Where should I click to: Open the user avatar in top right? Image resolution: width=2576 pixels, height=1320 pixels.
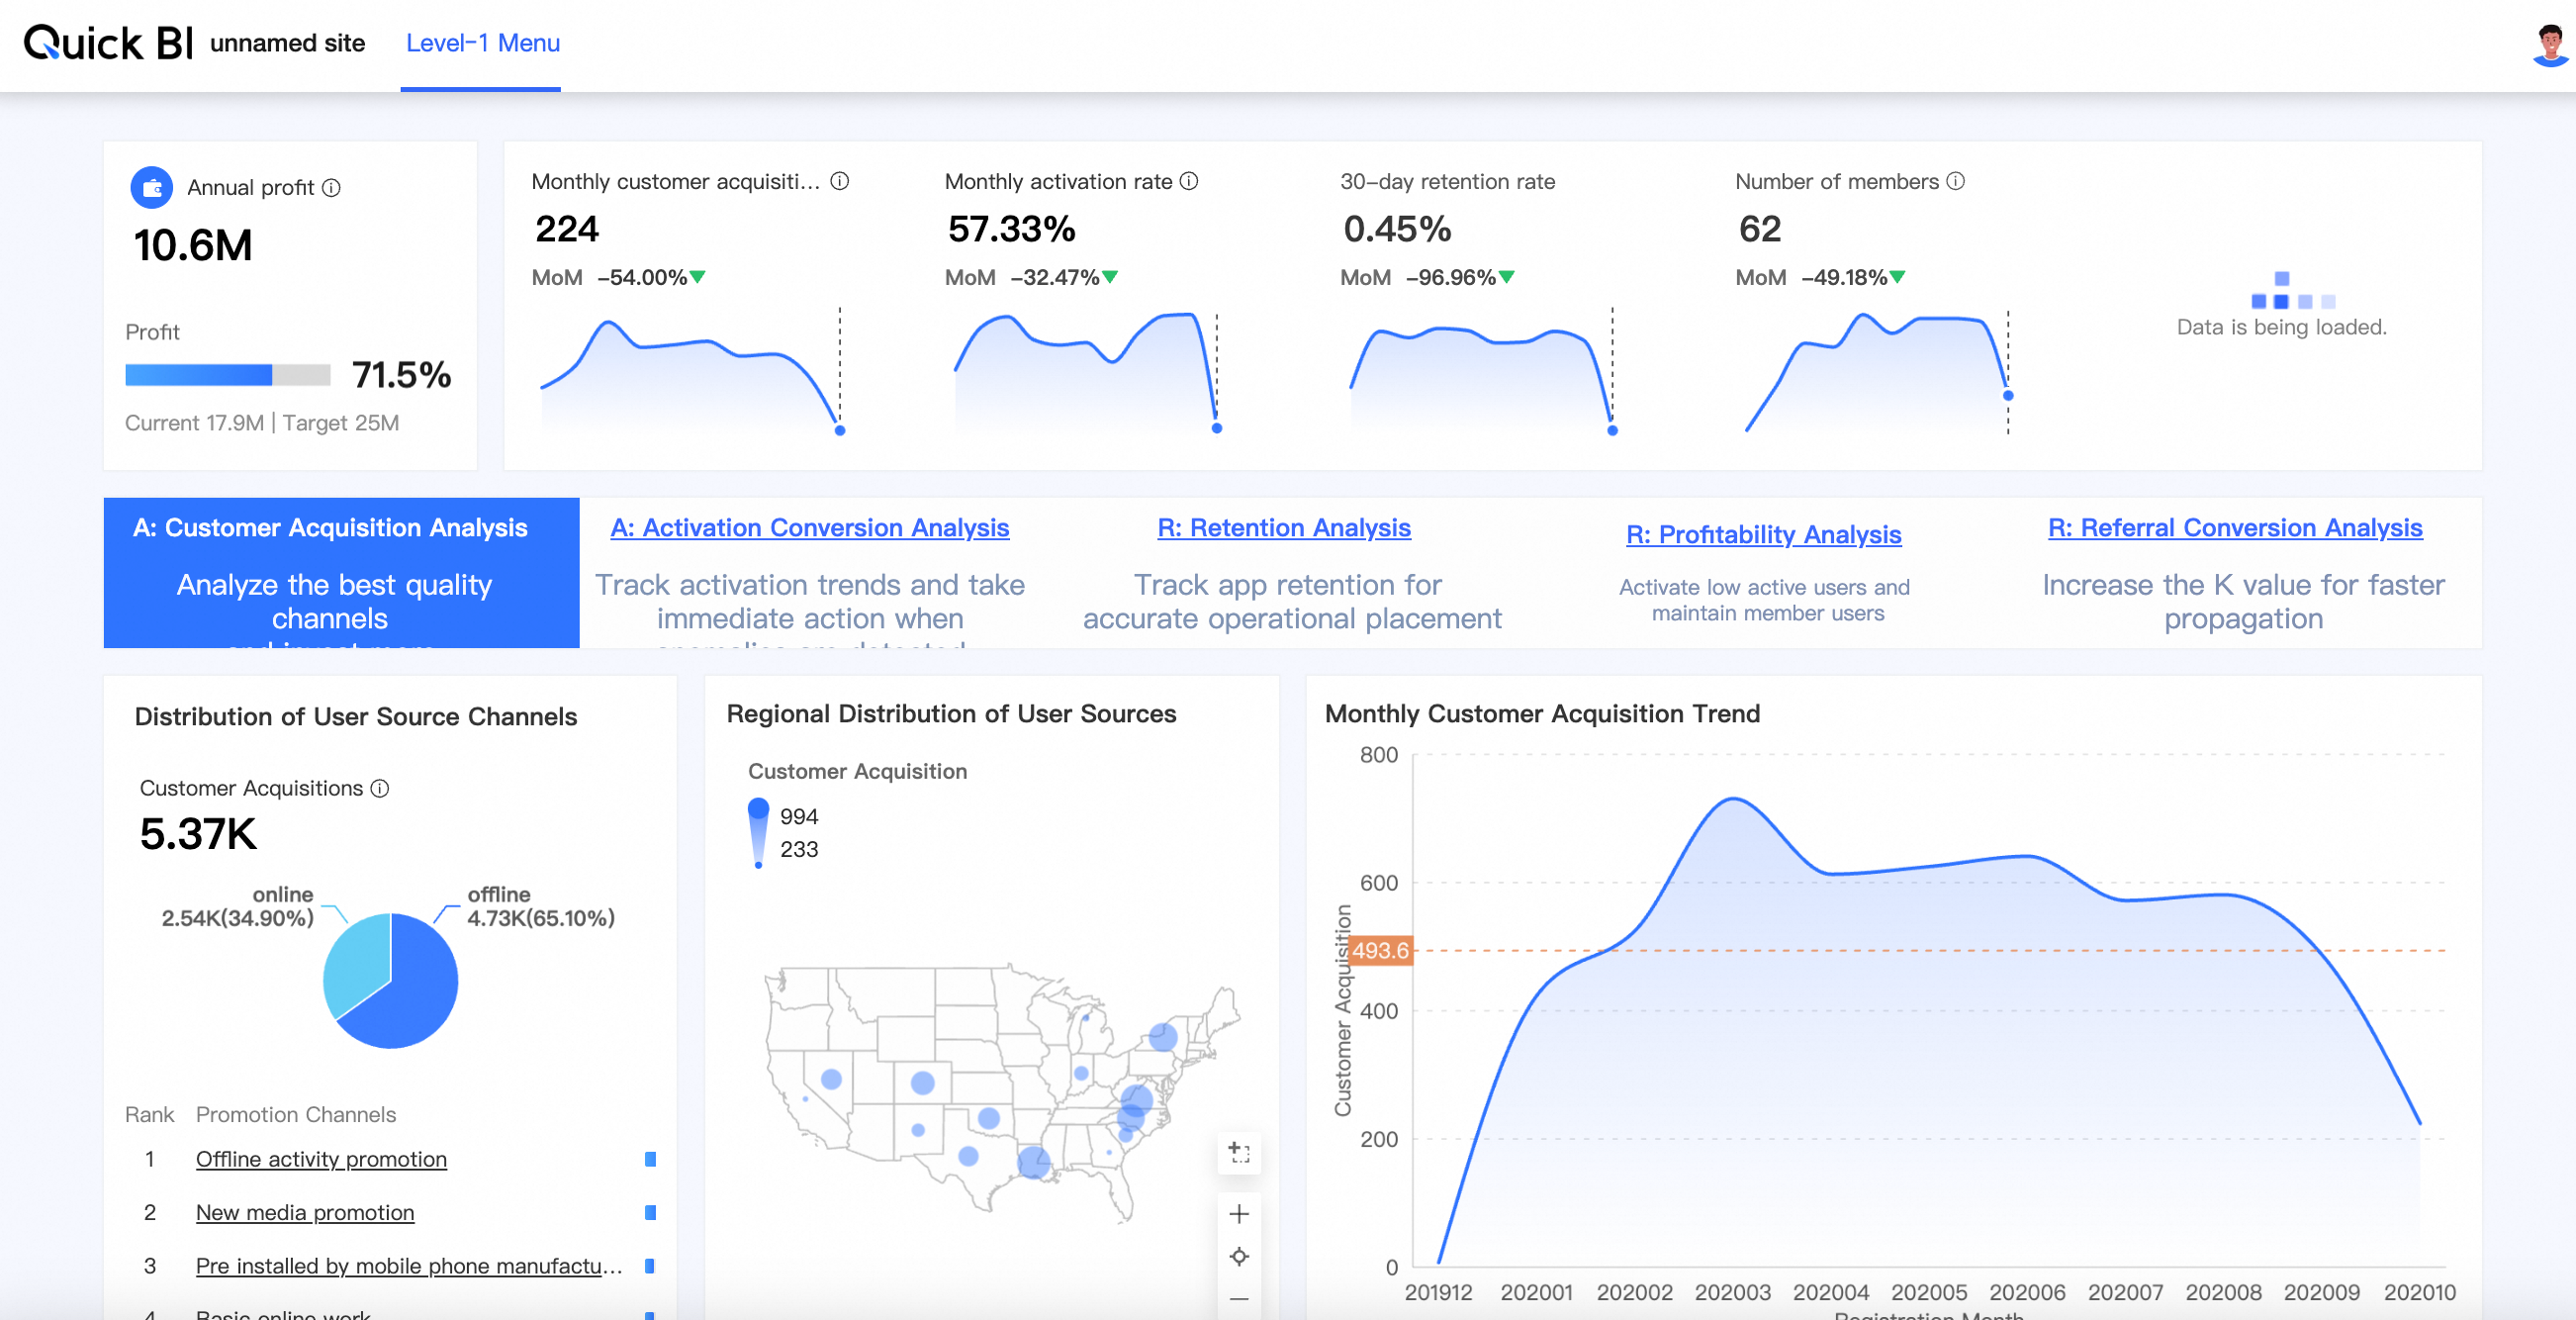click(2549, 45)
